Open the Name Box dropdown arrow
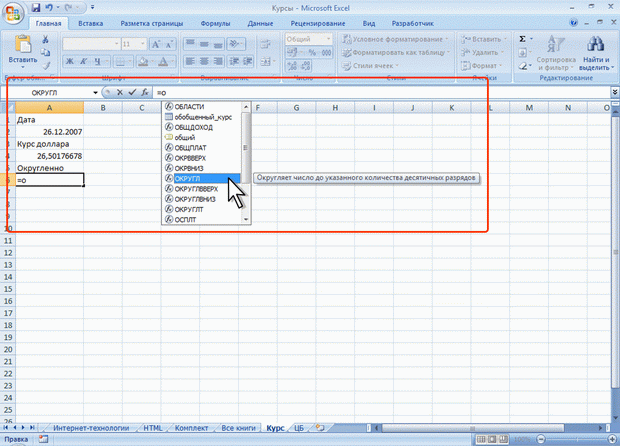 [x=96, y=92]
